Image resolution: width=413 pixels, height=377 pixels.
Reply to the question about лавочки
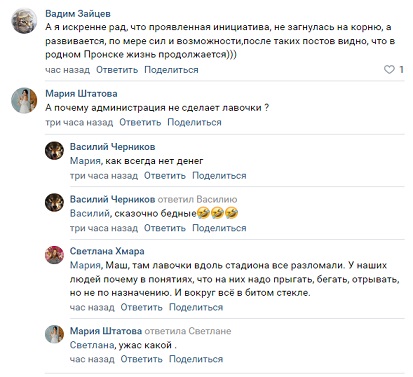coord(140,122)
